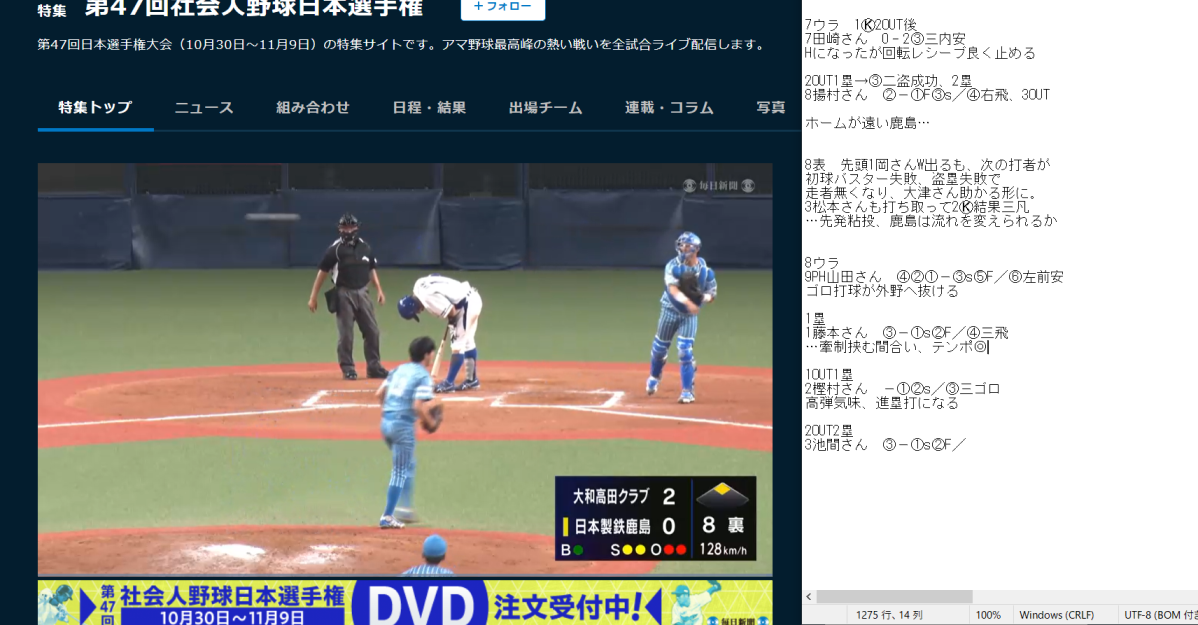
Task: Click the line '8ウラ' in Notepad
Action: click(822, 263)
